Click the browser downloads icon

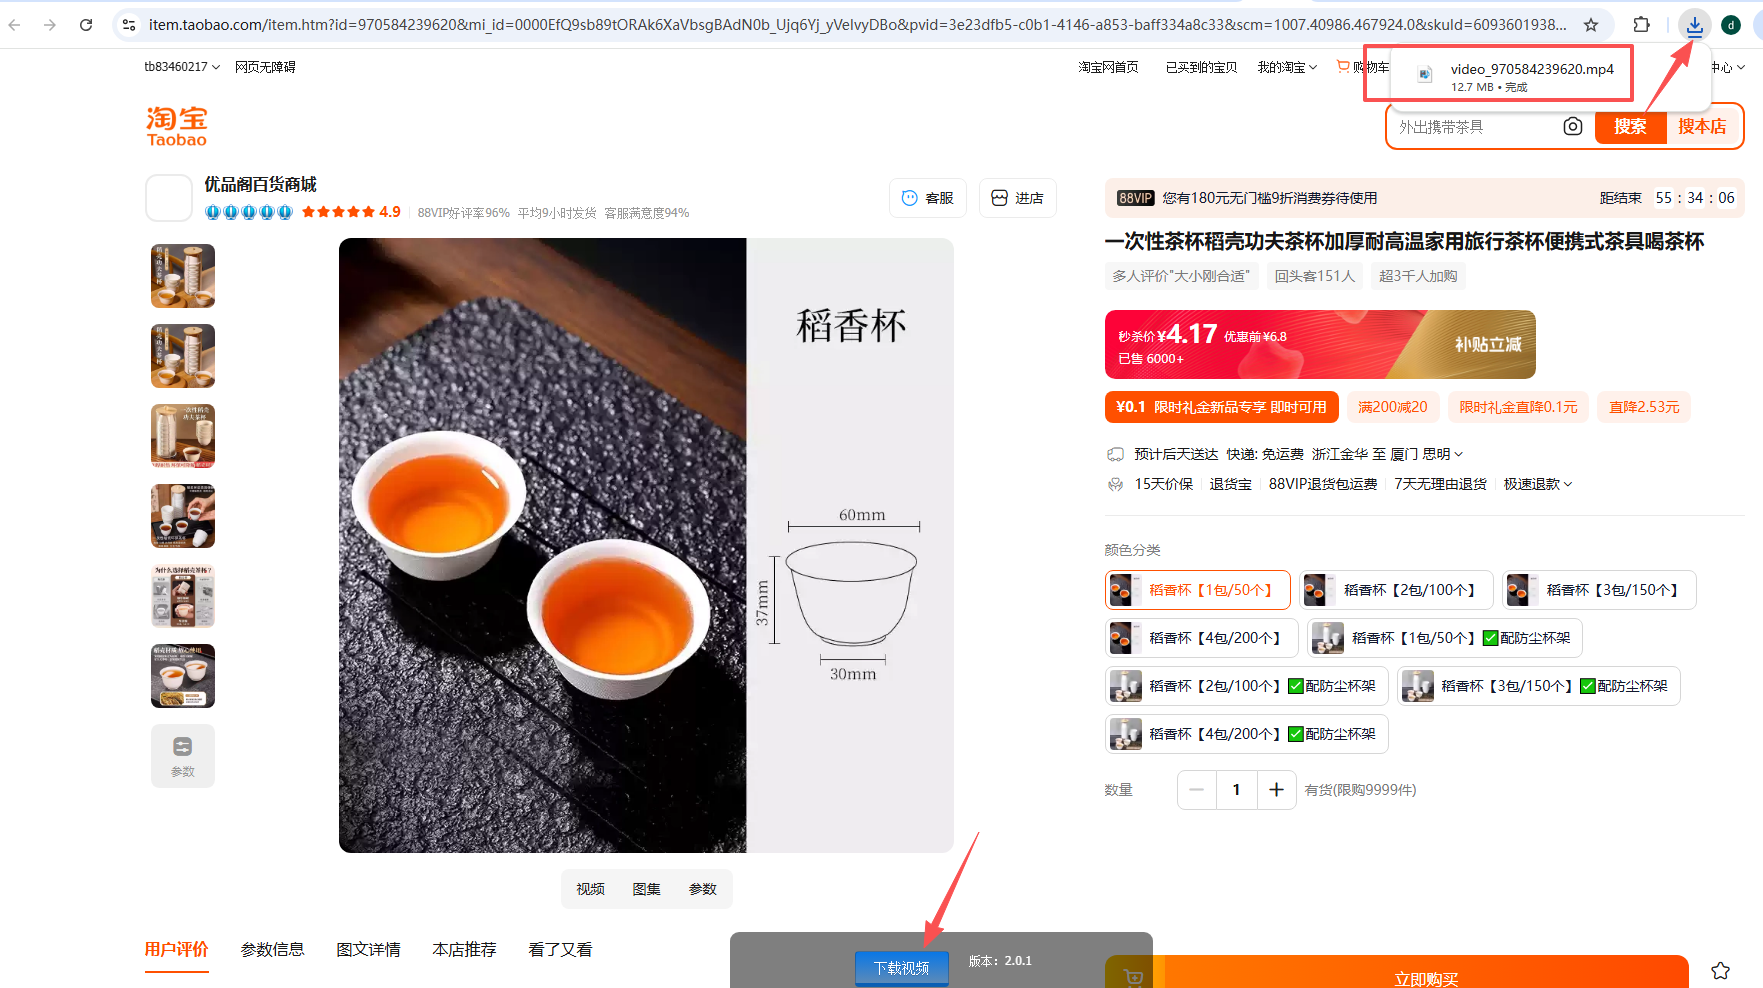[1694, 25]
